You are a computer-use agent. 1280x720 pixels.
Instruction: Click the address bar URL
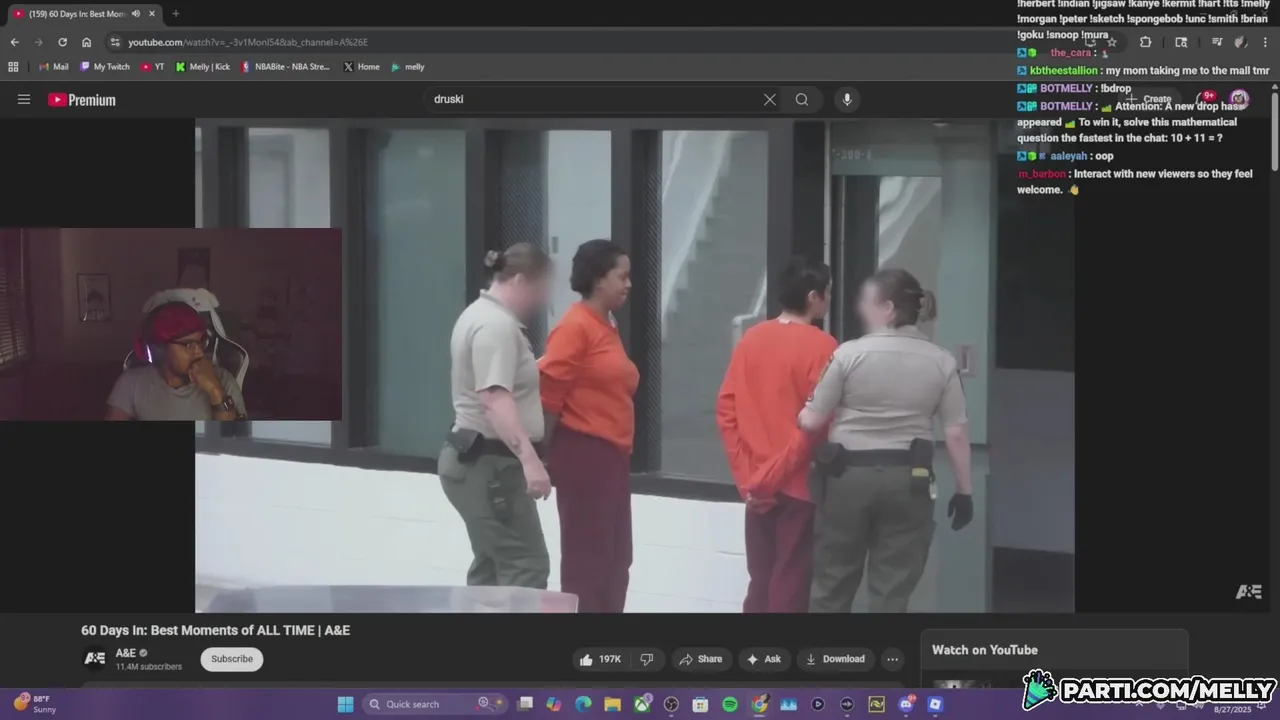pyautogui.click(x=248, y=42)
